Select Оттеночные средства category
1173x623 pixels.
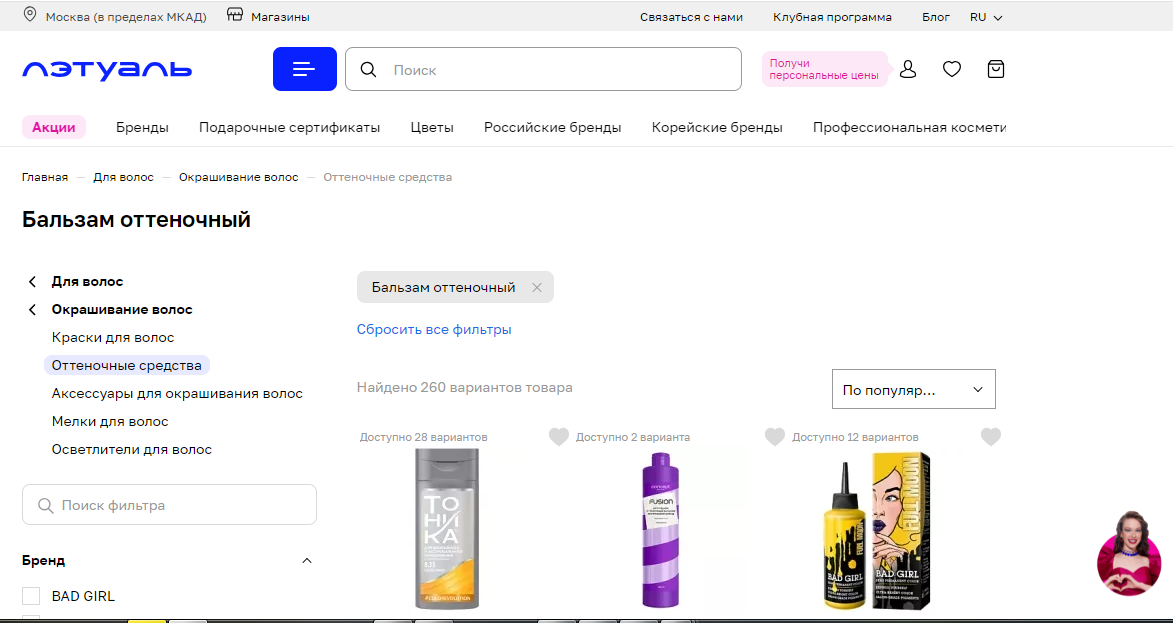tap(127, 366)
